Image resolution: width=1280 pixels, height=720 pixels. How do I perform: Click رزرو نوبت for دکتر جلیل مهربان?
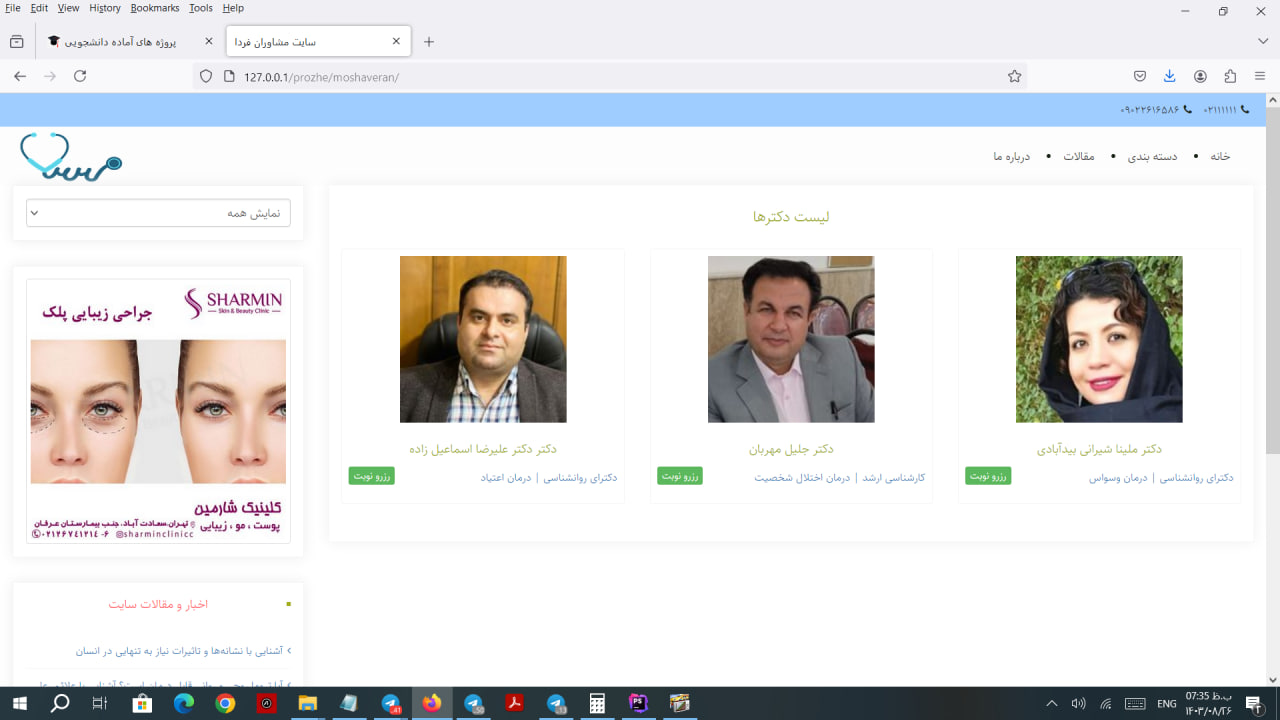pyautogui.click(x=680, y=476)
